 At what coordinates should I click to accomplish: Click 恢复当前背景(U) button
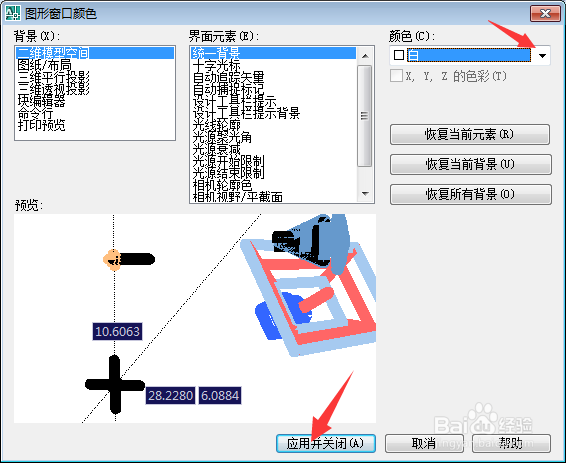pos(471,165)
